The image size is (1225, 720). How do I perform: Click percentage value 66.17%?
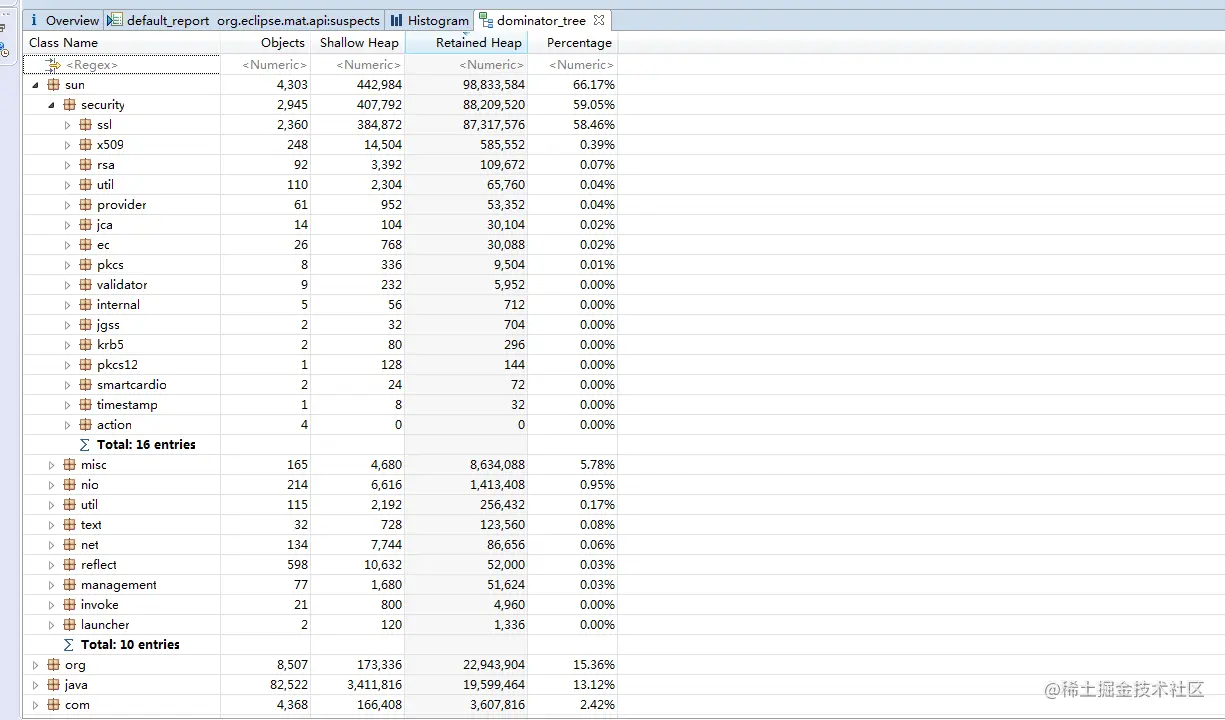[x=593, y=85]
